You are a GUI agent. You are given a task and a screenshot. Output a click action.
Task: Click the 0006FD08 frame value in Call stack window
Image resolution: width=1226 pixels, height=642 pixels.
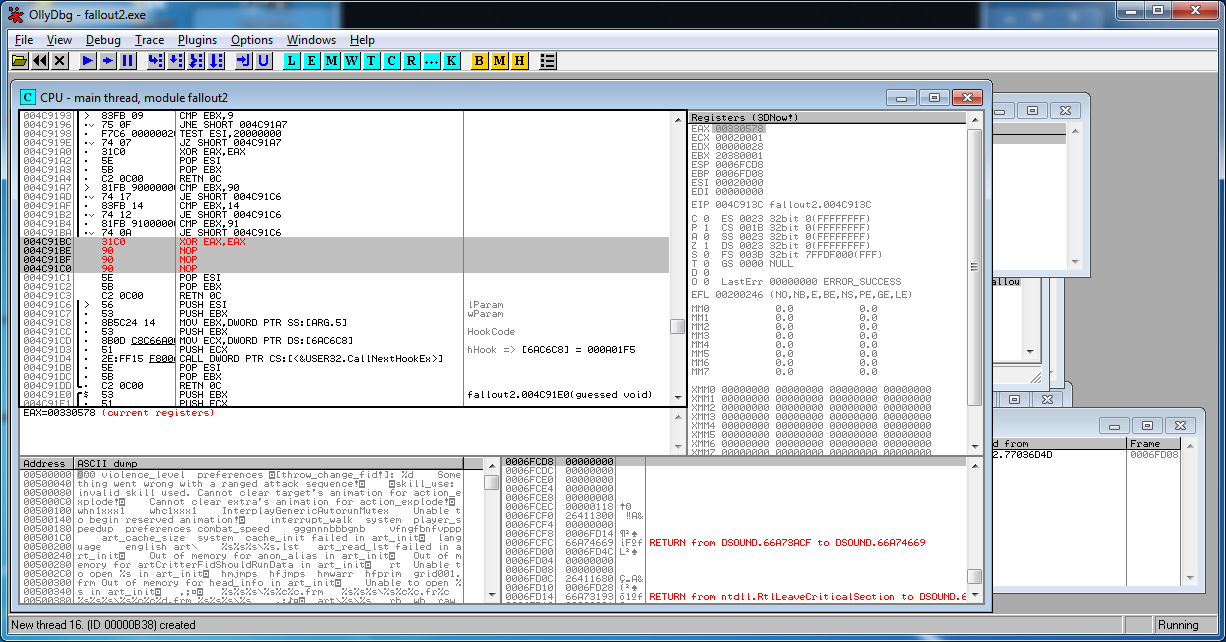[1155, 455]
